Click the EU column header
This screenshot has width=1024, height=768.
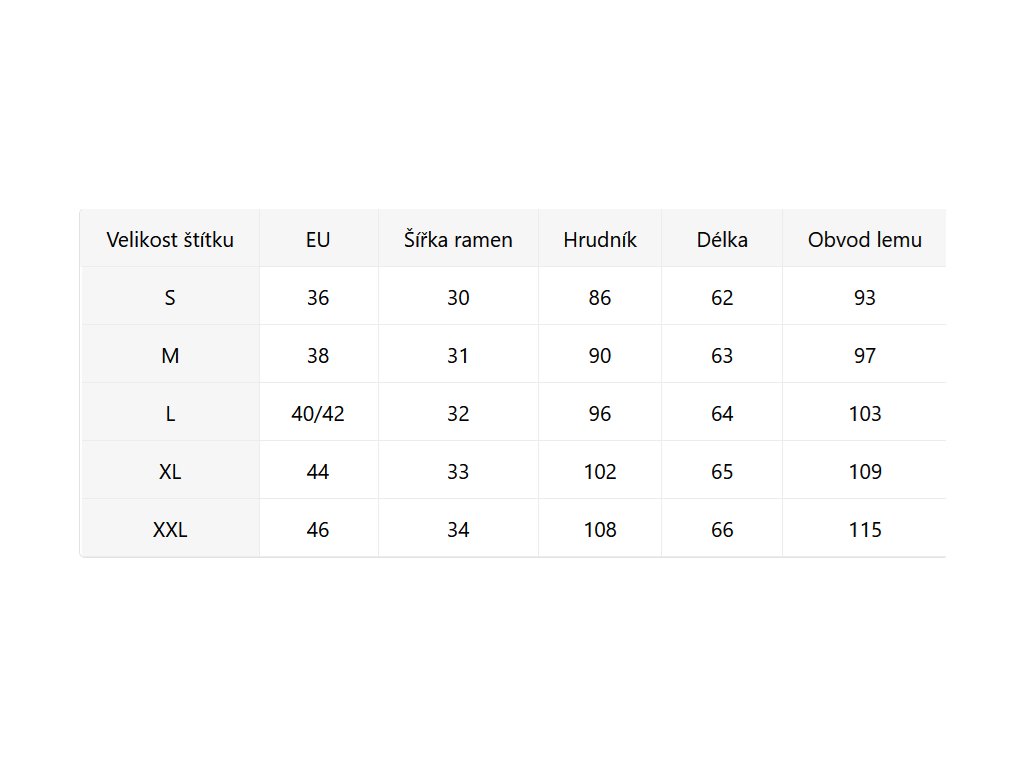coord(318,240)
